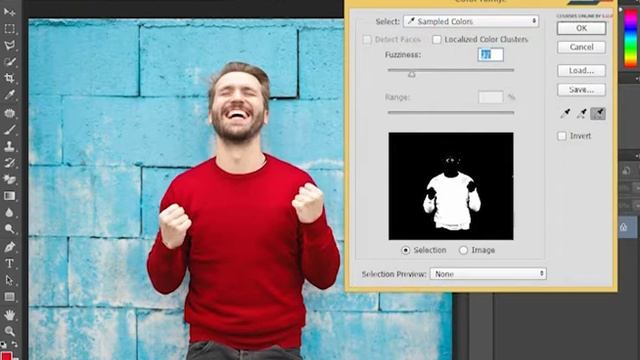Image resolution: width=640 pixels, height=360 pixels.
Task: Choose the Add to Sample eyedropper
Action: tap(582, 113)
